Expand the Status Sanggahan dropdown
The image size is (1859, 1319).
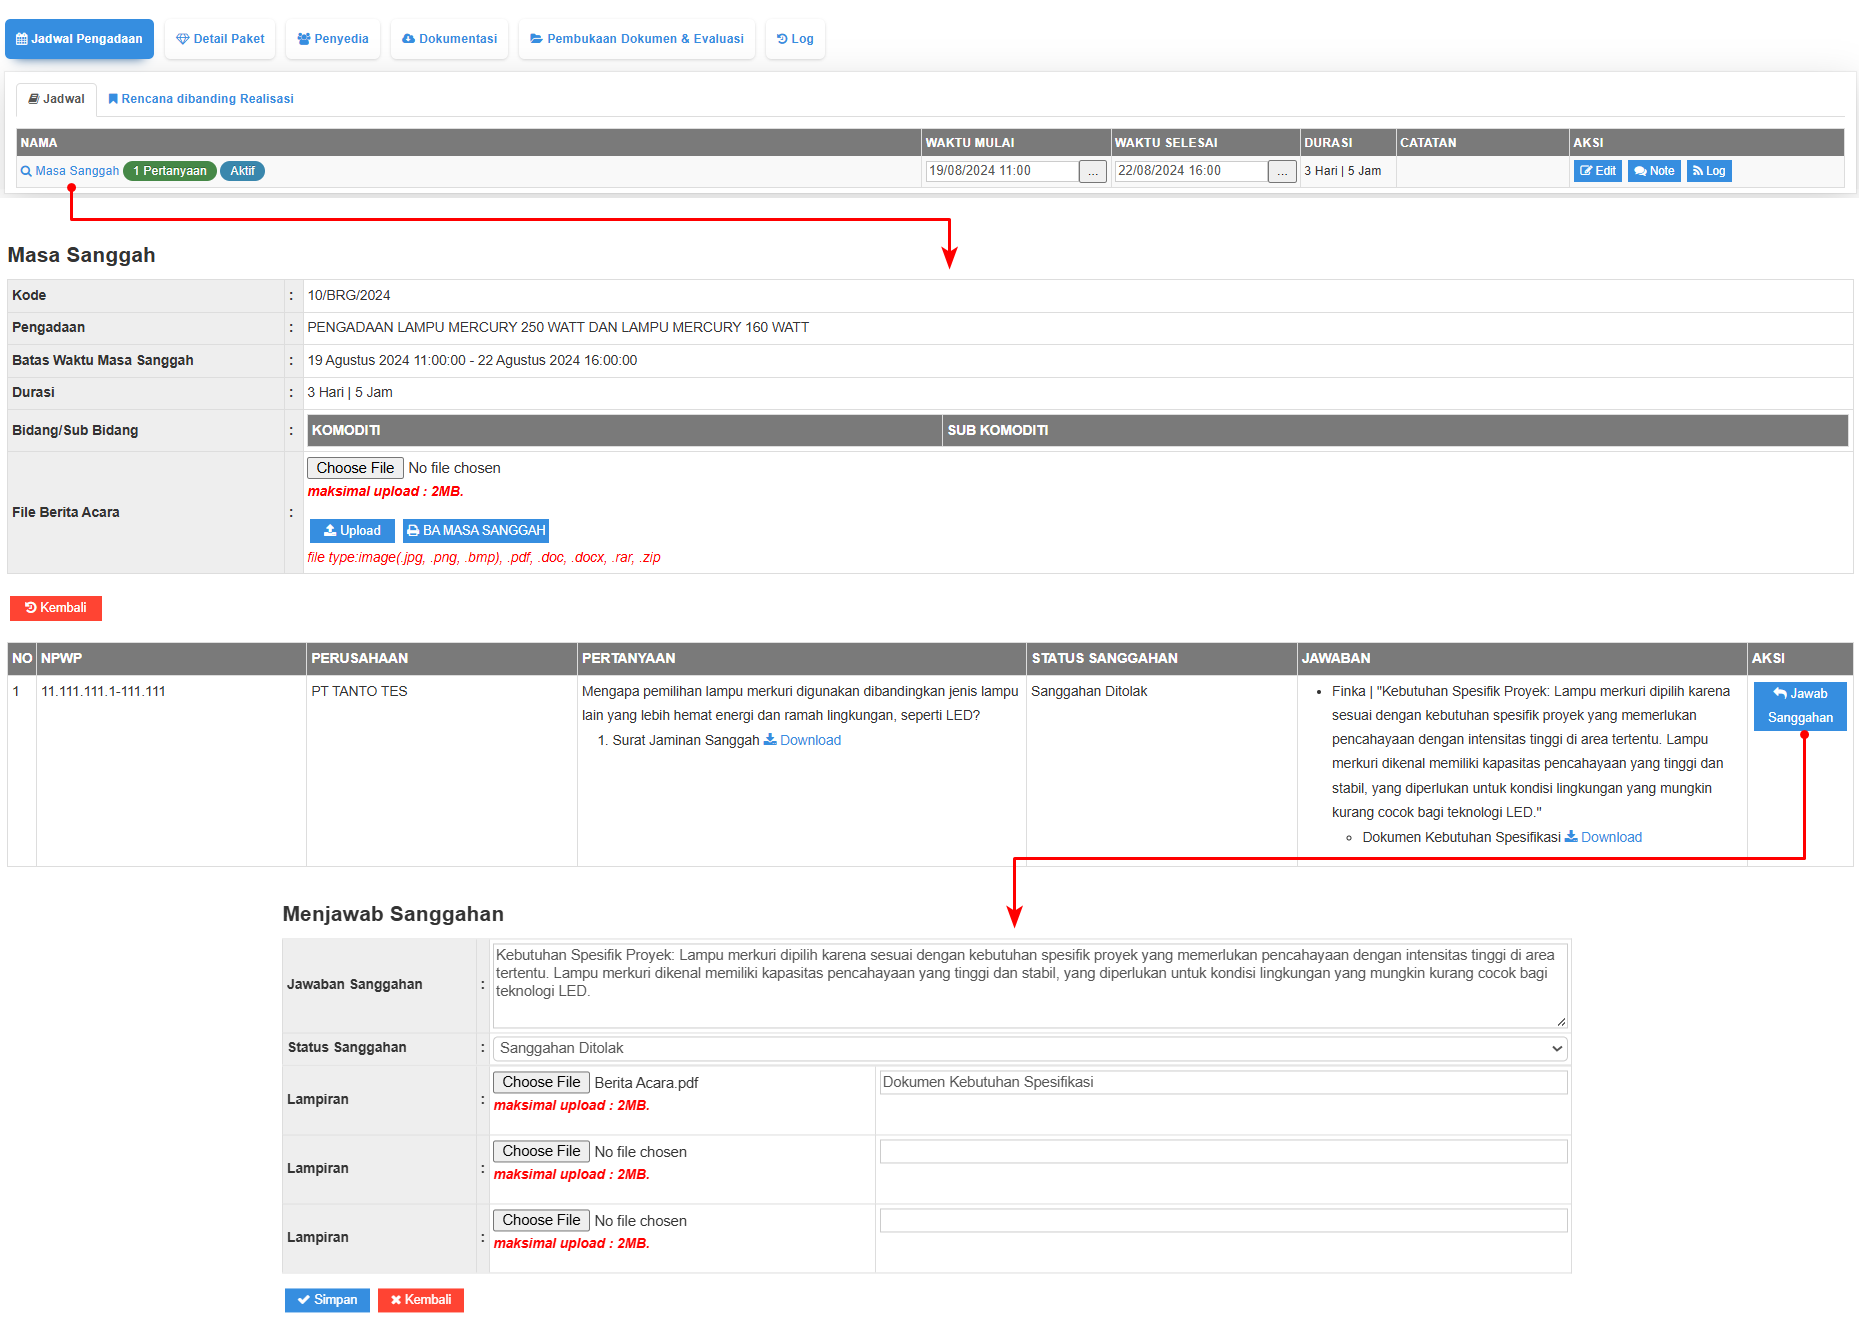click(1029, 1048)
